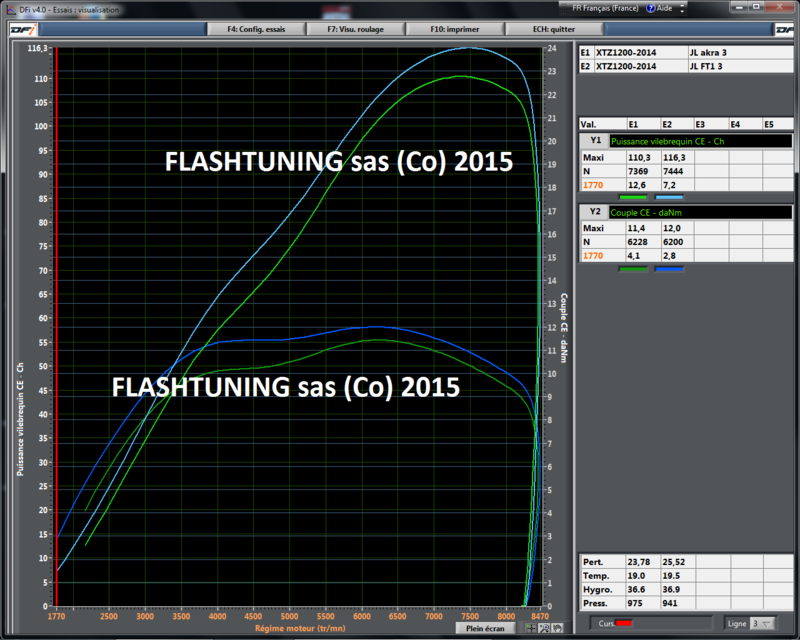Click the Y2 axis label button
The height and width of the screenshot is (640, 800).
point(595,212)
